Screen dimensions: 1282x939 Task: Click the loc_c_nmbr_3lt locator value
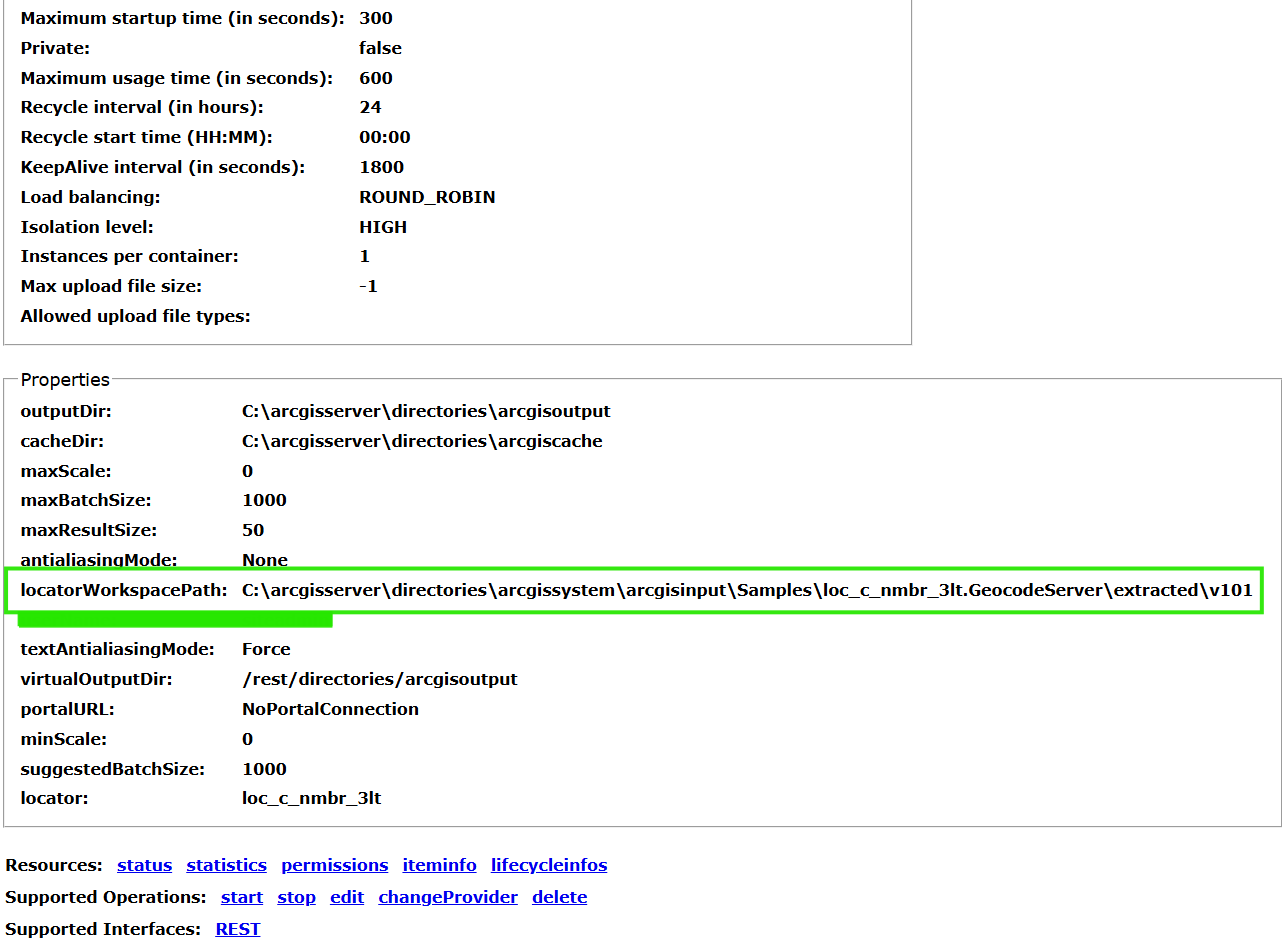coord(311,798)
